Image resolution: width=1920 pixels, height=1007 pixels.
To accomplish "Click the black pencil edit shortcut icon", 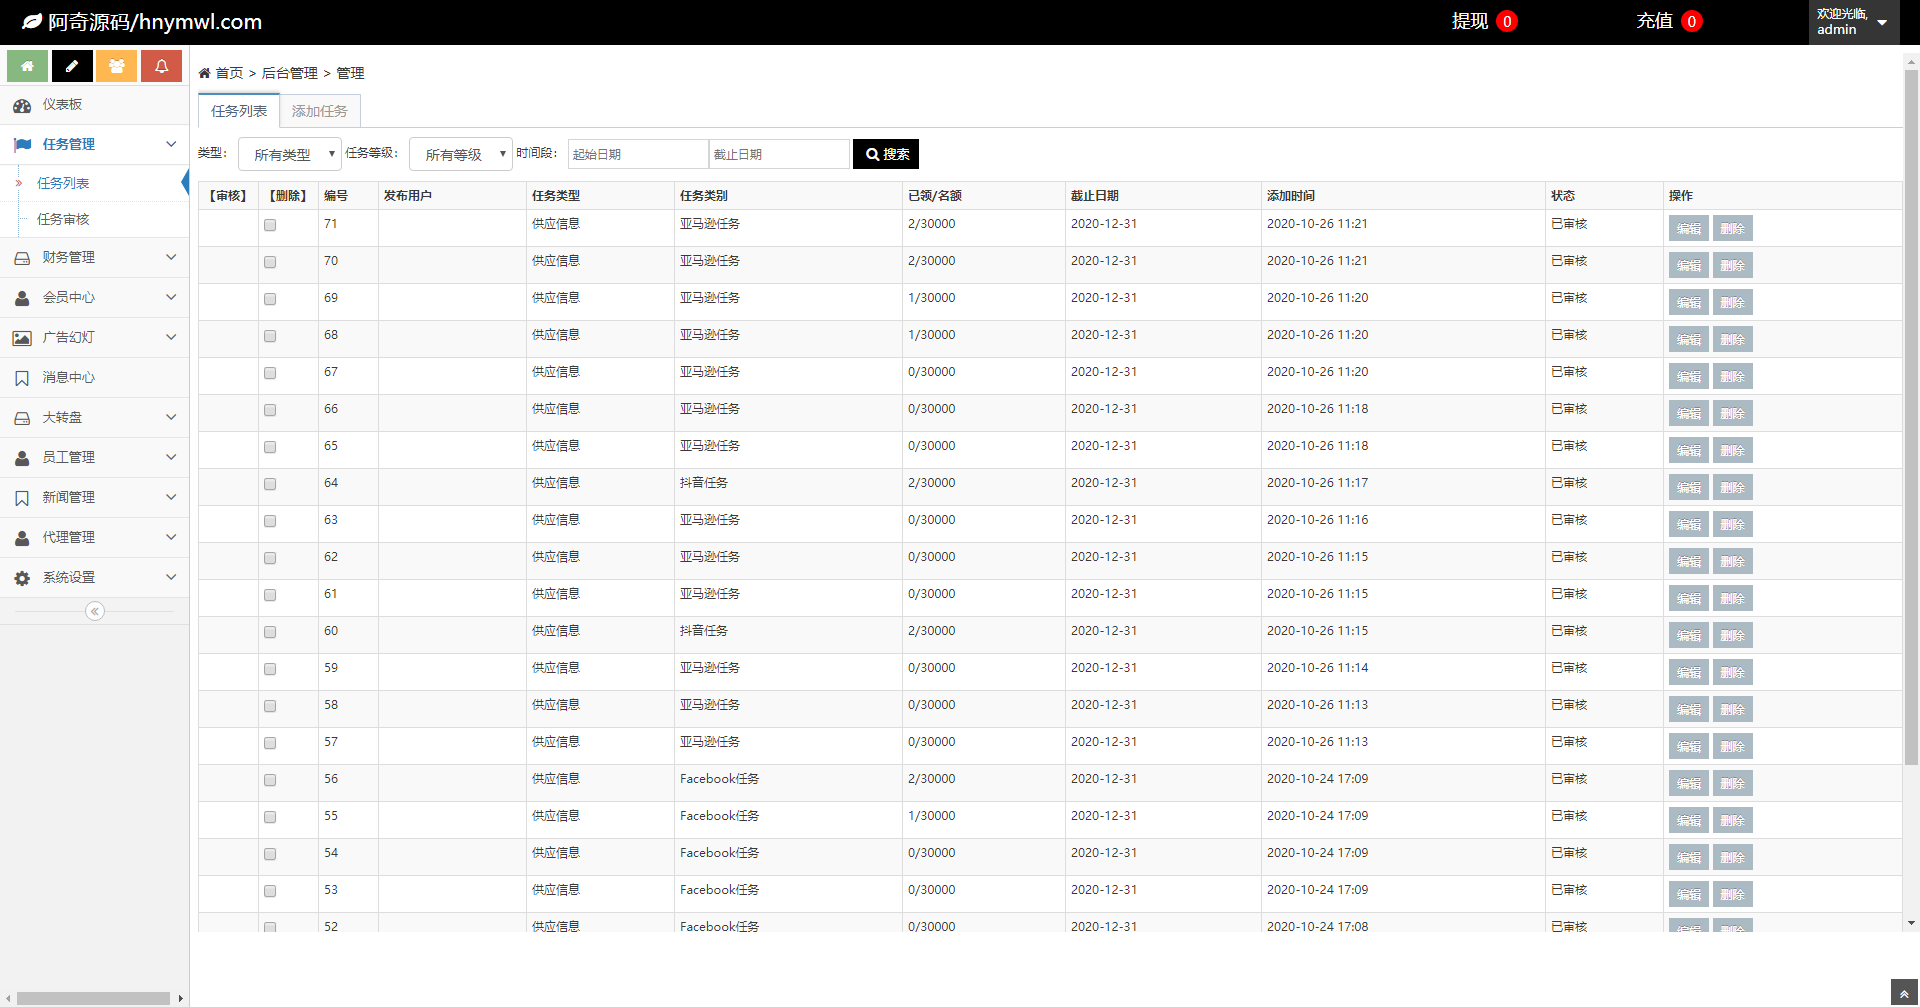I will coord(72,66).
